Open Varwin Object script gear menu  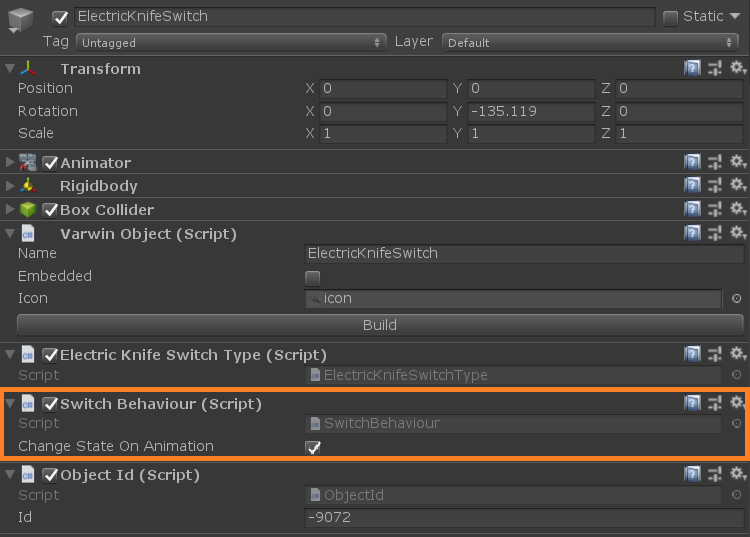click(x=738, y=233)
